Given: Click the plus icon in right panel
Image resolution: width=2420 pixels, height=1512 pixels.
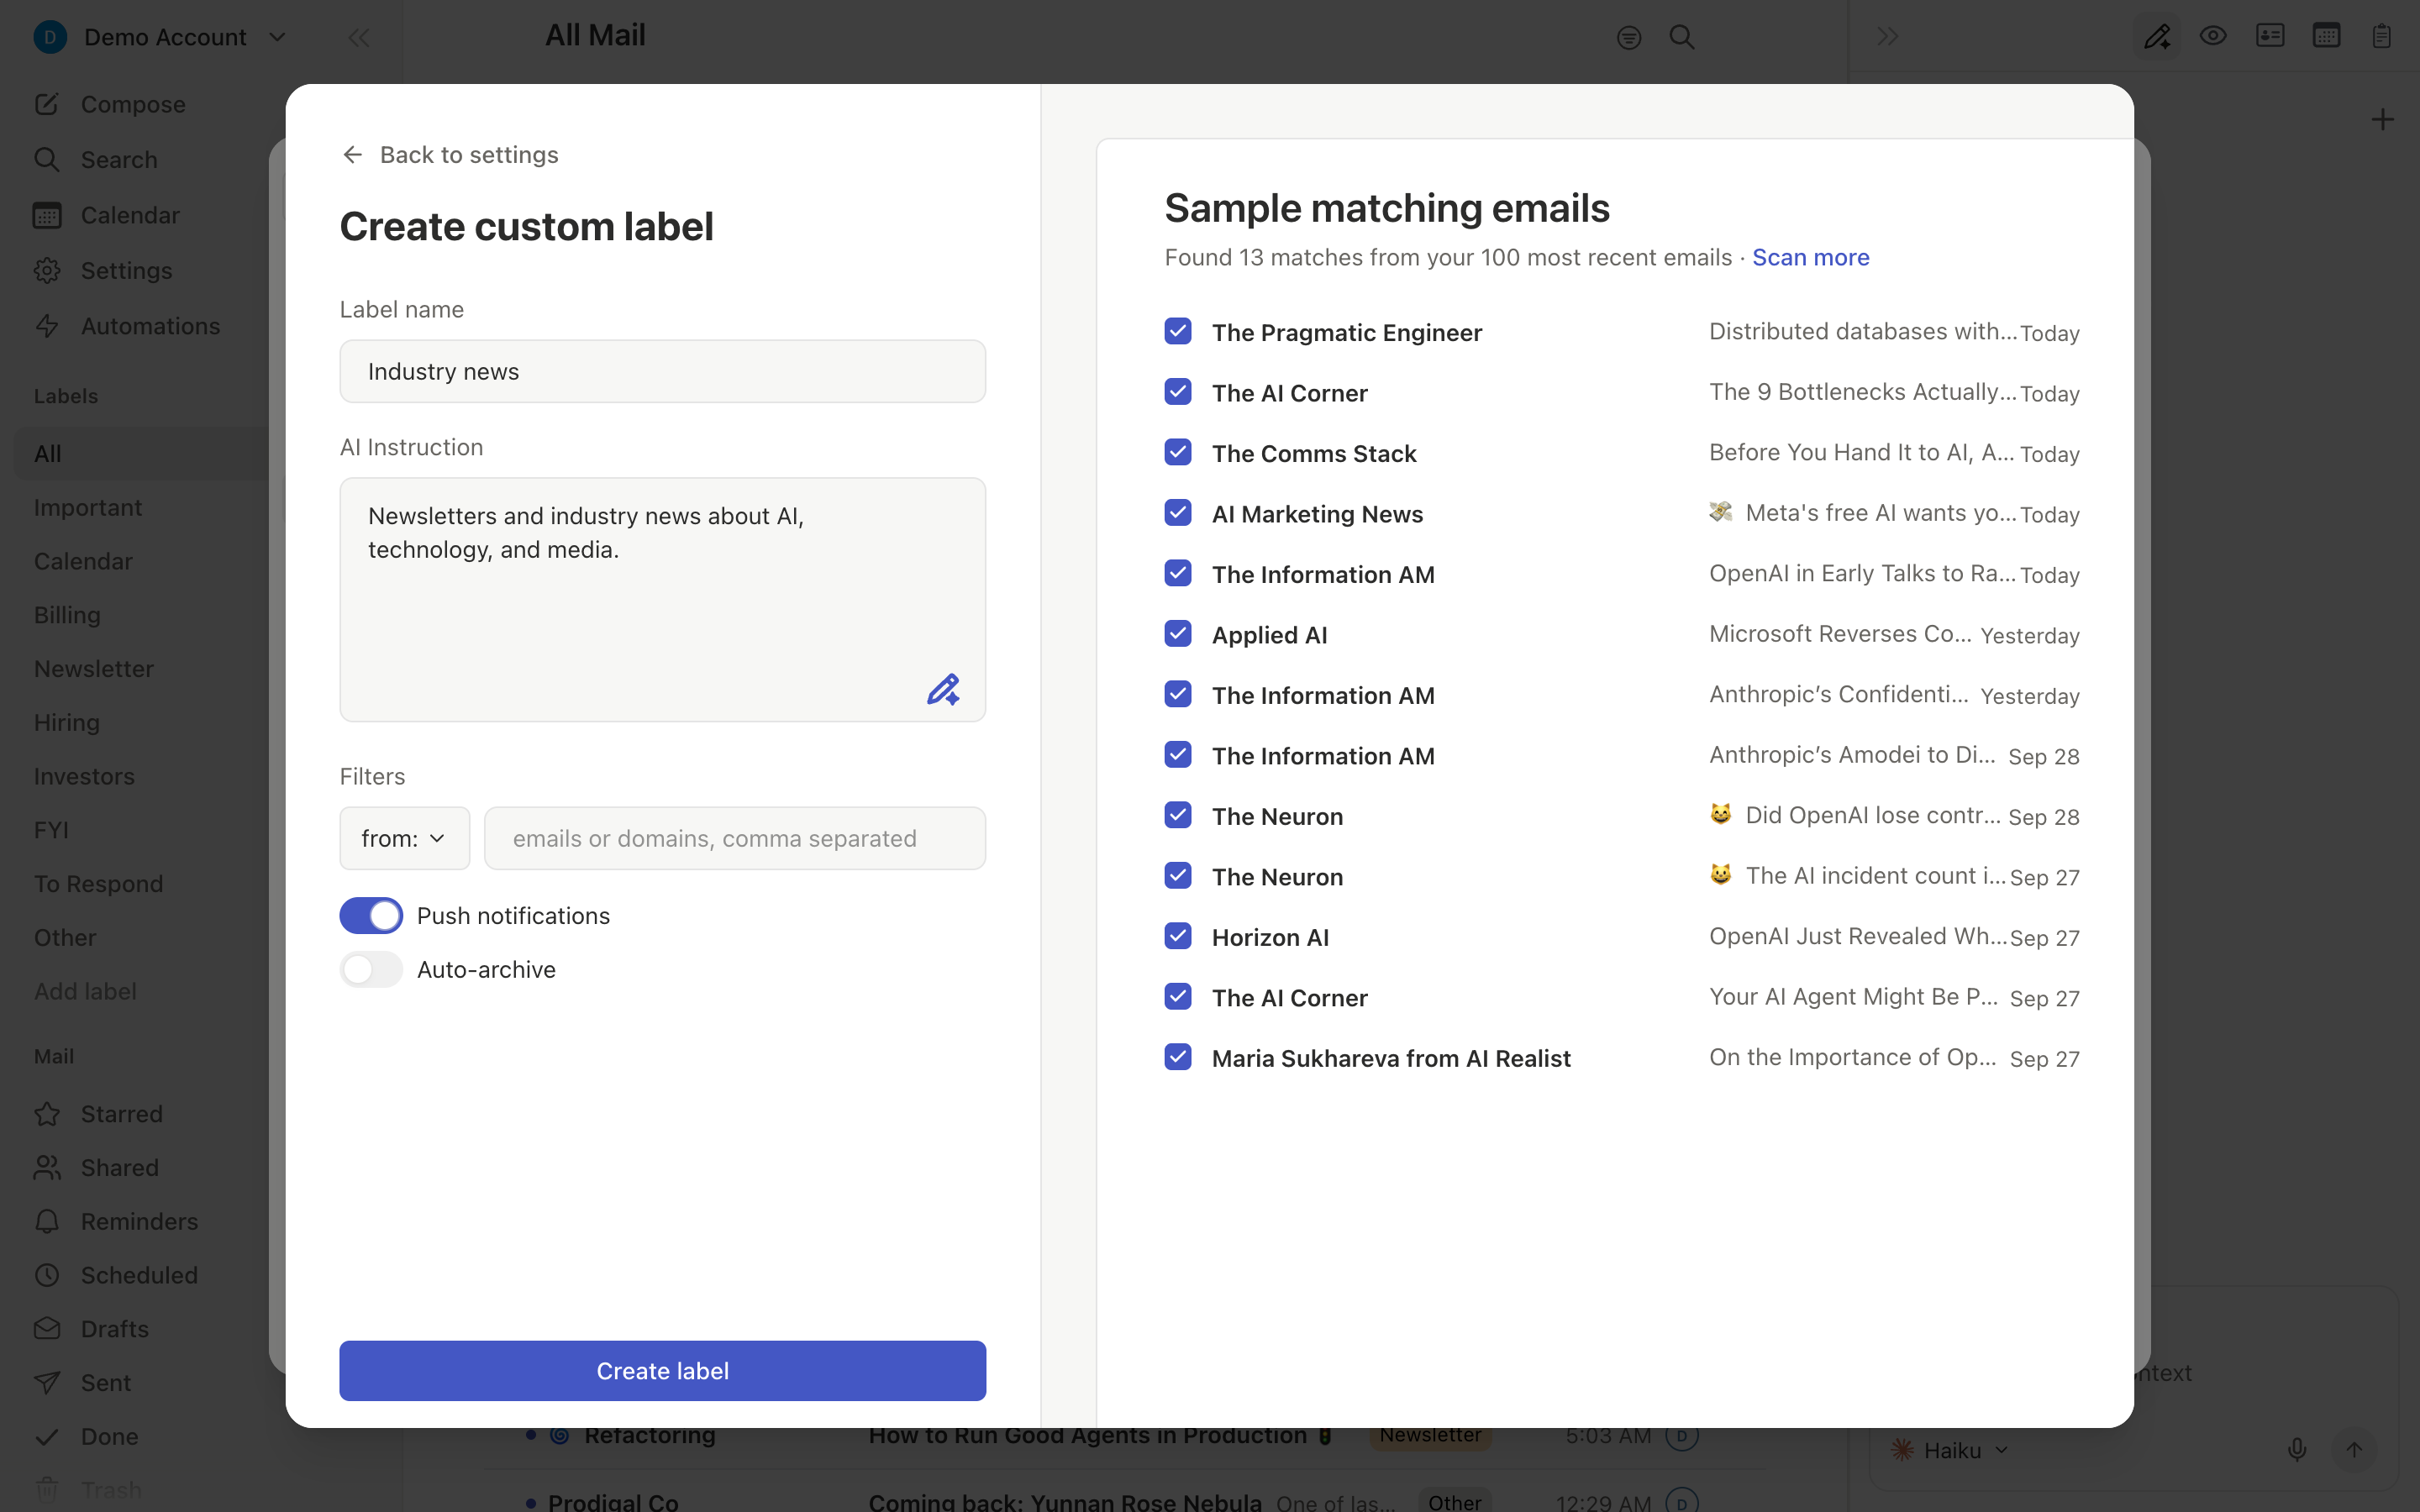Looking at the screenshot, I should pos(2383,120).
